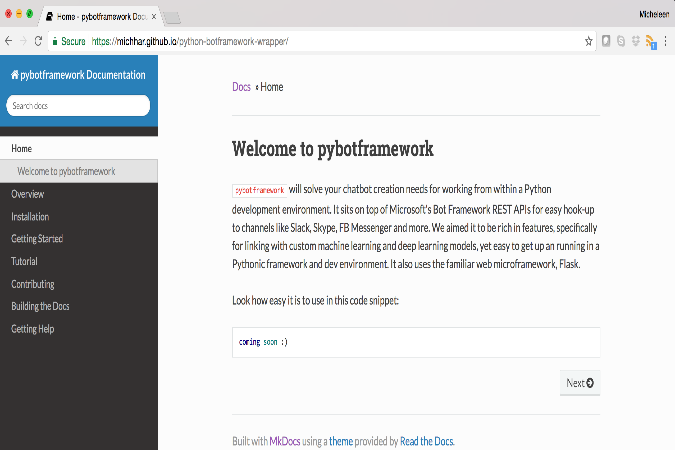The width and height of the screenshot is (675, 450).
Task: Click the Welcome to pybotframework heading
Action: 333,149
